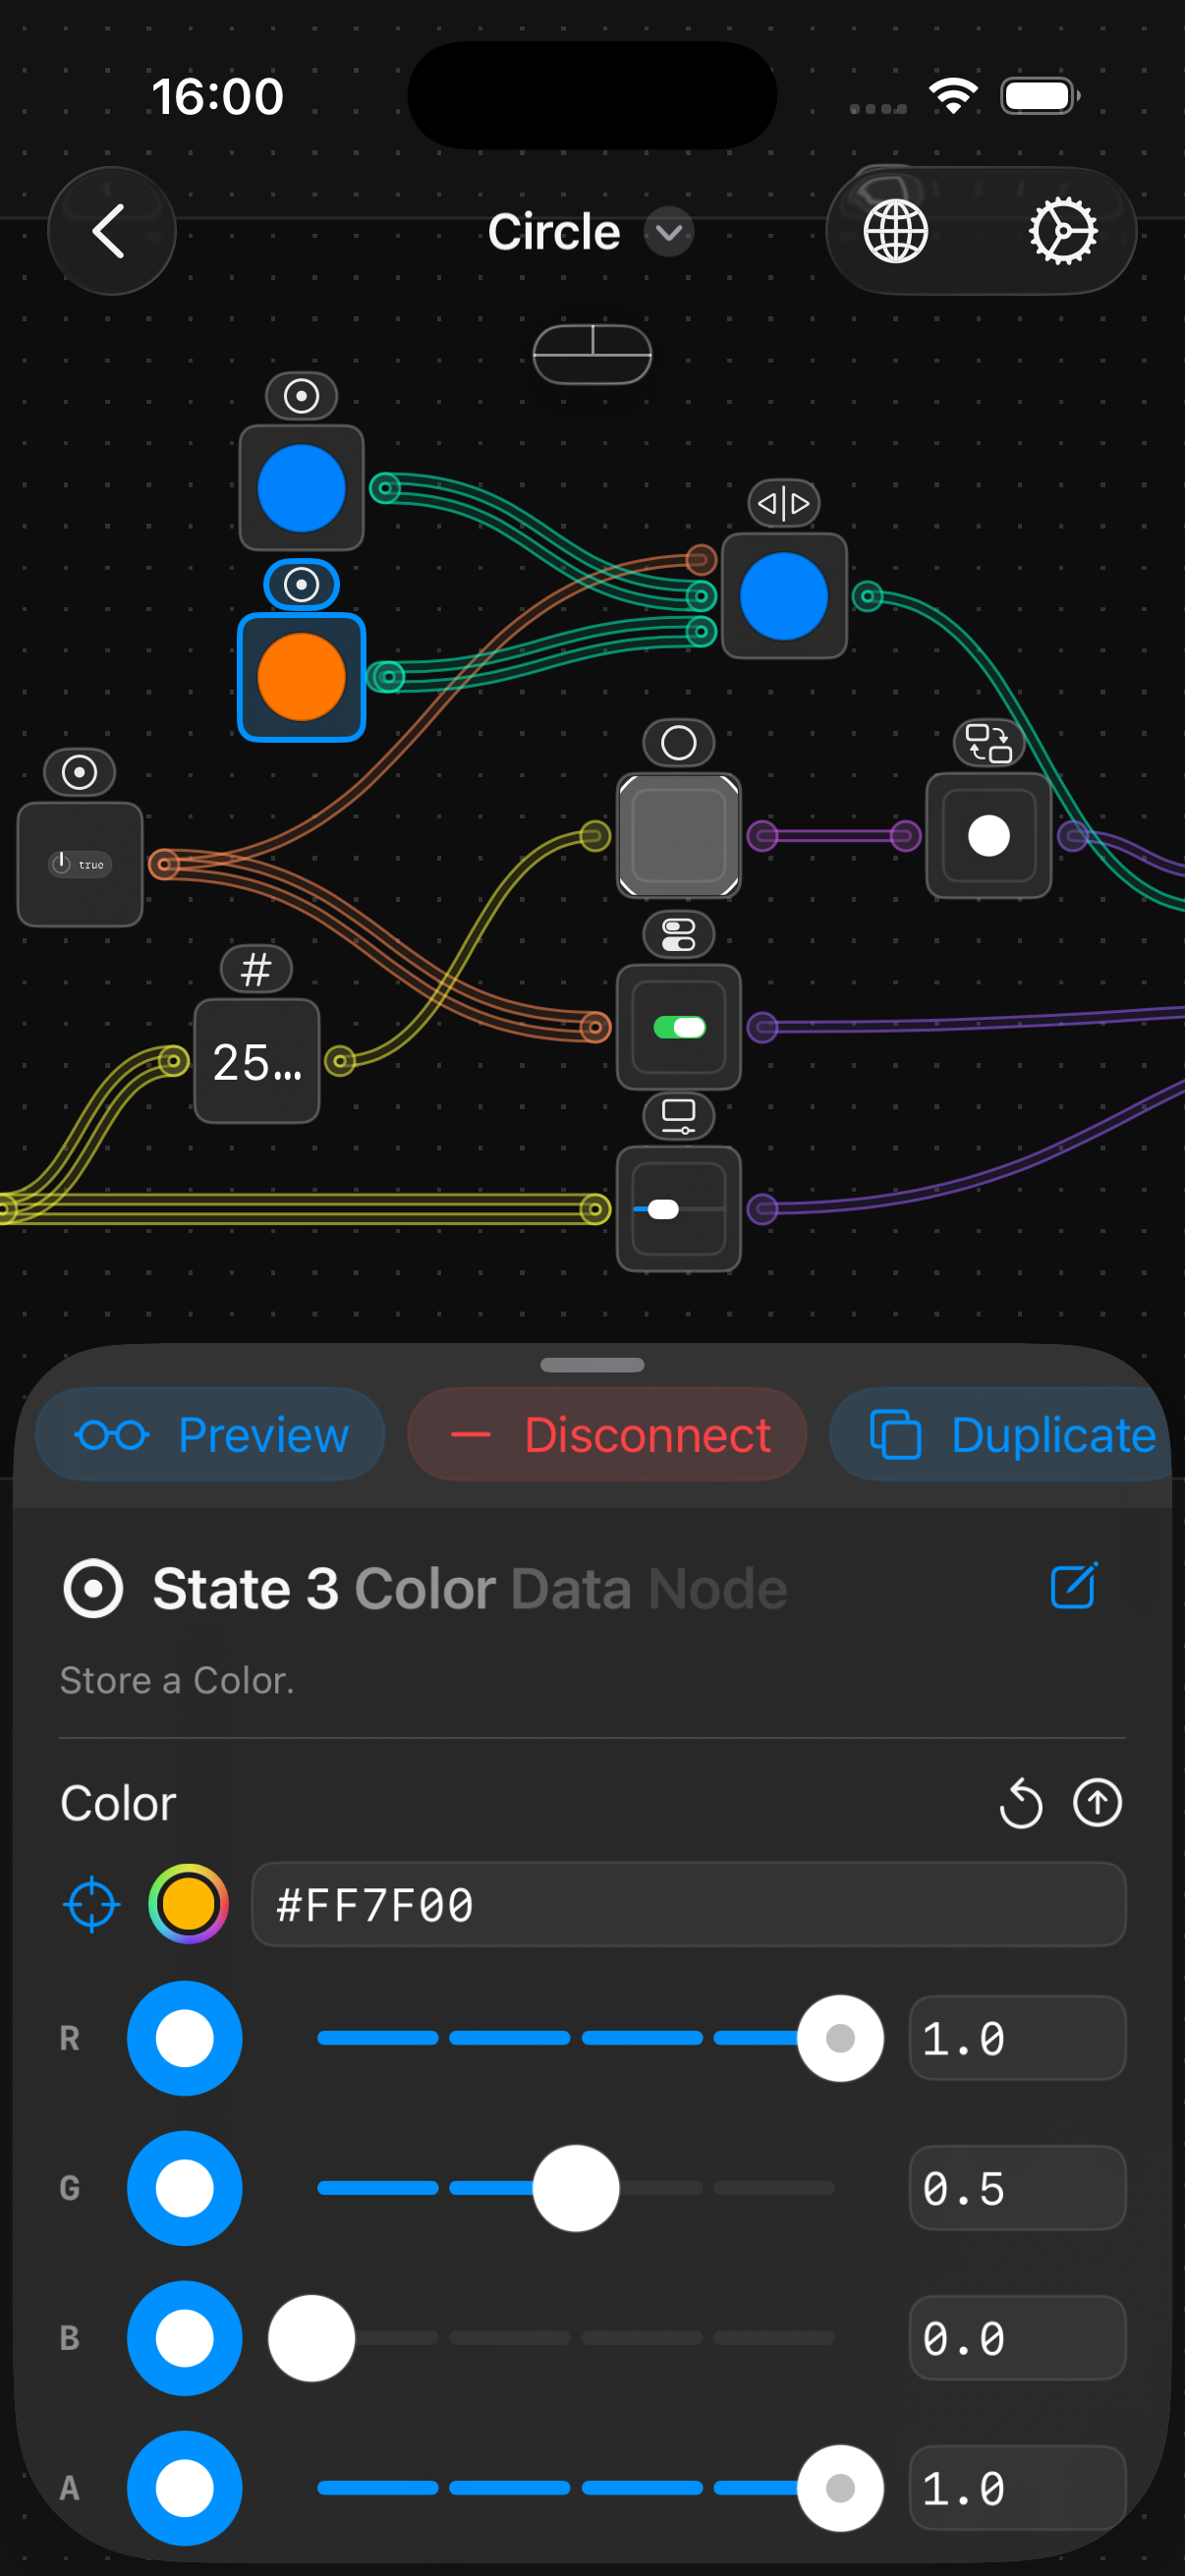Select the split-view layout icon above canvas
The width and height of the screenshot is (1185, 2576).
coord(592,354)
